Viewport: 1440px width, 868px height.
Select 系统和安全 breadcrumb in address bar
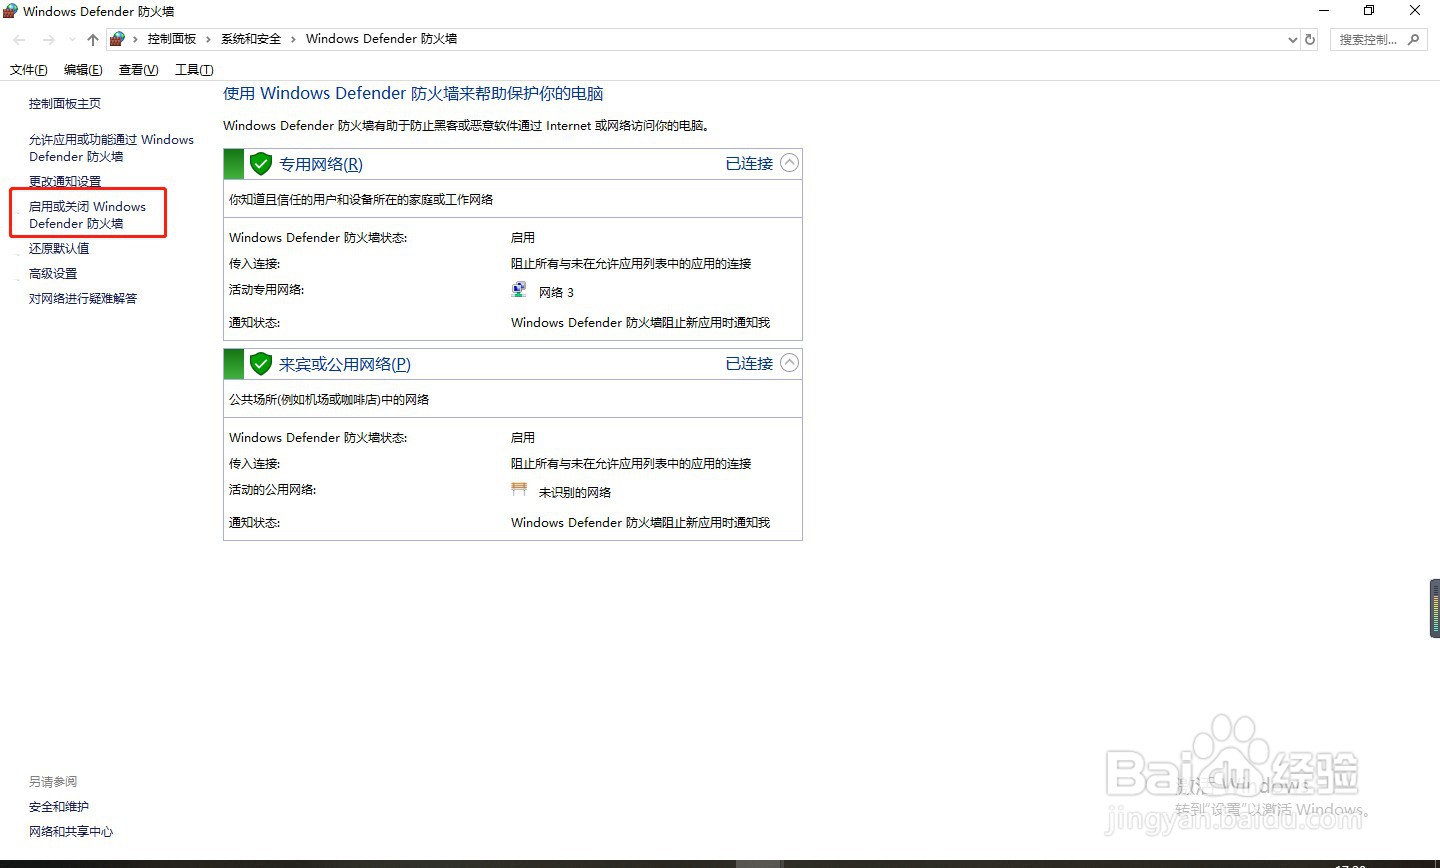click(251, 39)
